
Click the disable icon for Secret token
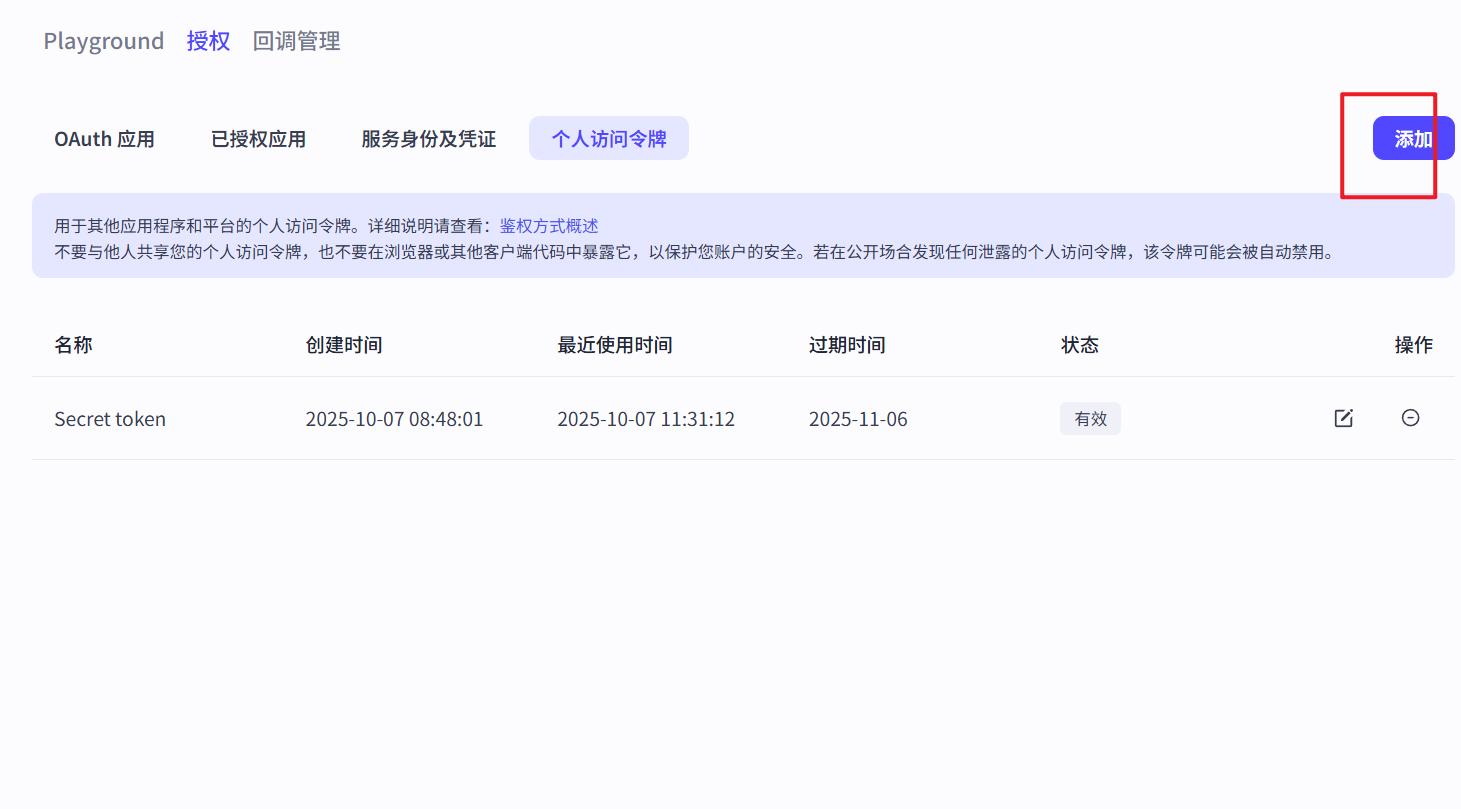tap(1410, 418)
